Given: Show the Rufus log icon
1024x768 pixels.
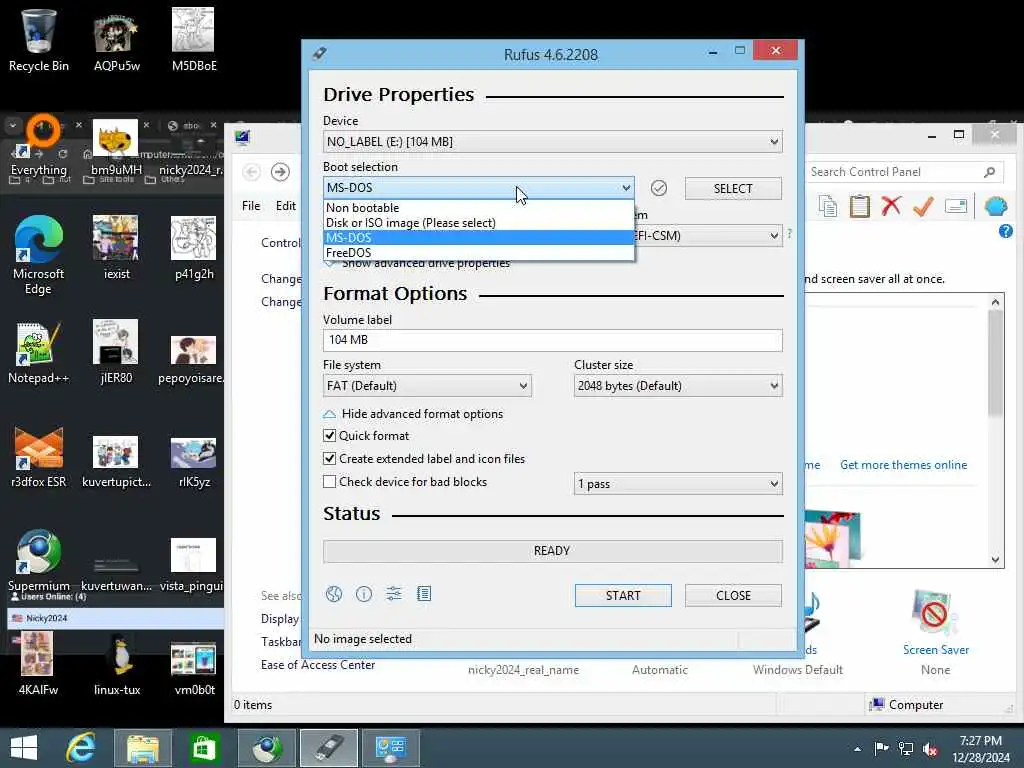Looking at the screenshot, I should (424, 594).
